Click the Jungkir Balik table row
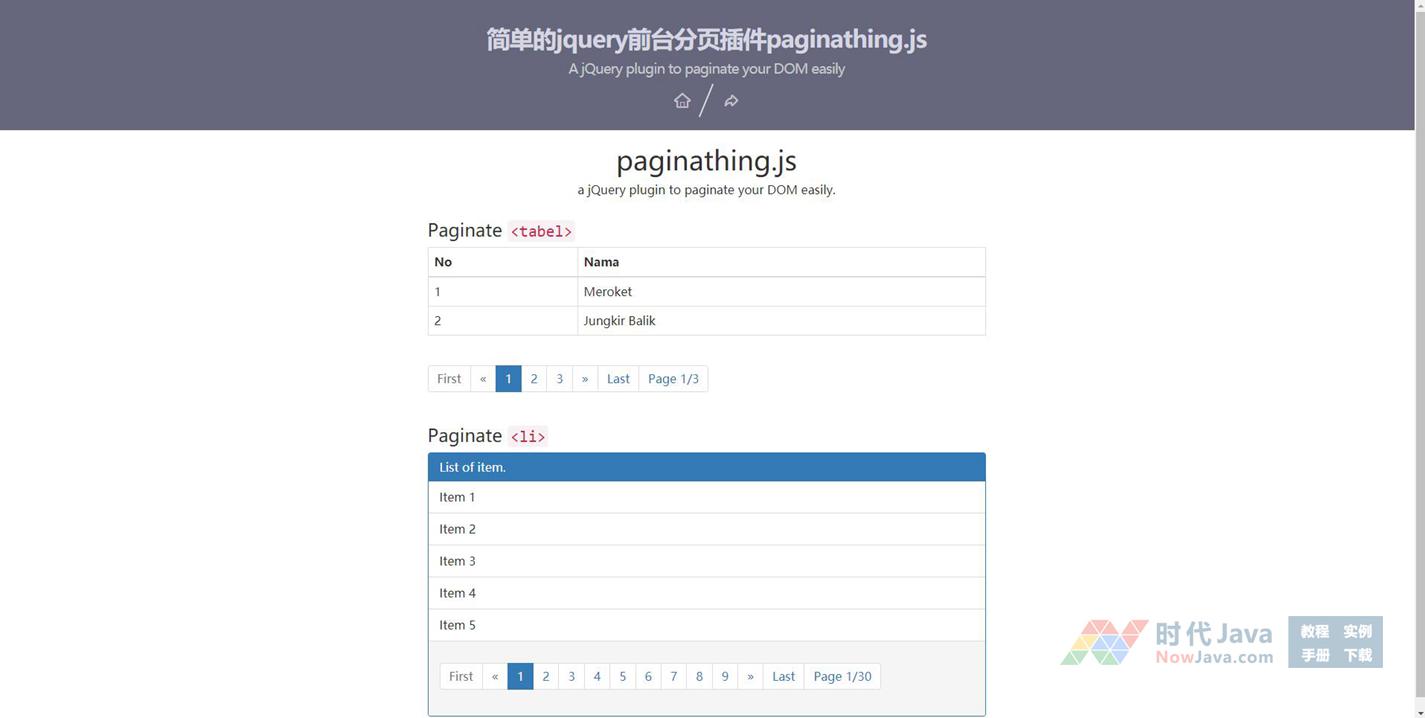This screenshot has height=718, width=1425. [x=706, y=321]
